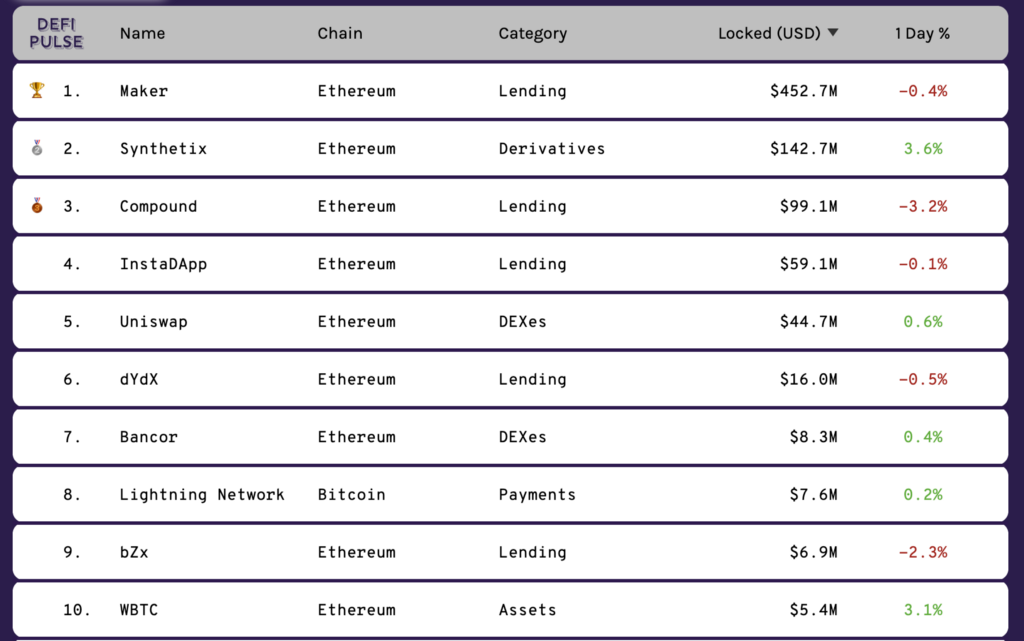This screenshot has height=641, width=1024.
Task: Select the InstaDApp entry
Action: point(163,264)
